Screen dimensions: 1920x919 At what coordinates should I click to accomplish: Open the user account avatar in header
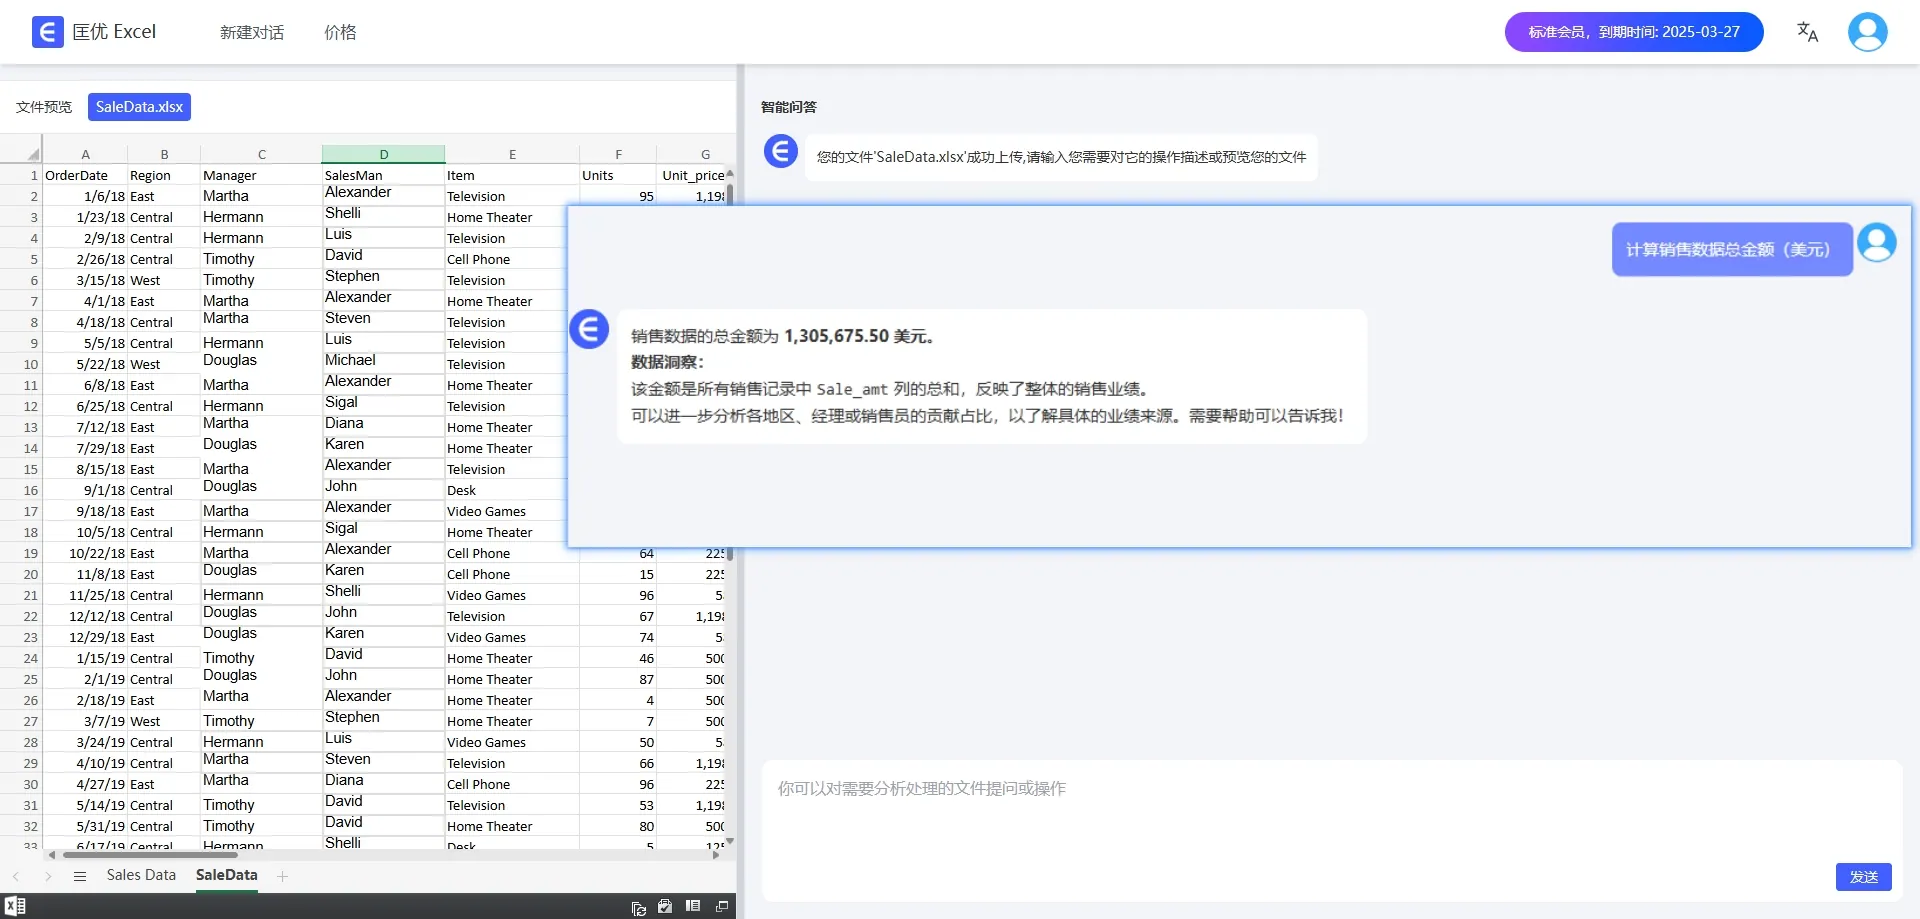1867,32
